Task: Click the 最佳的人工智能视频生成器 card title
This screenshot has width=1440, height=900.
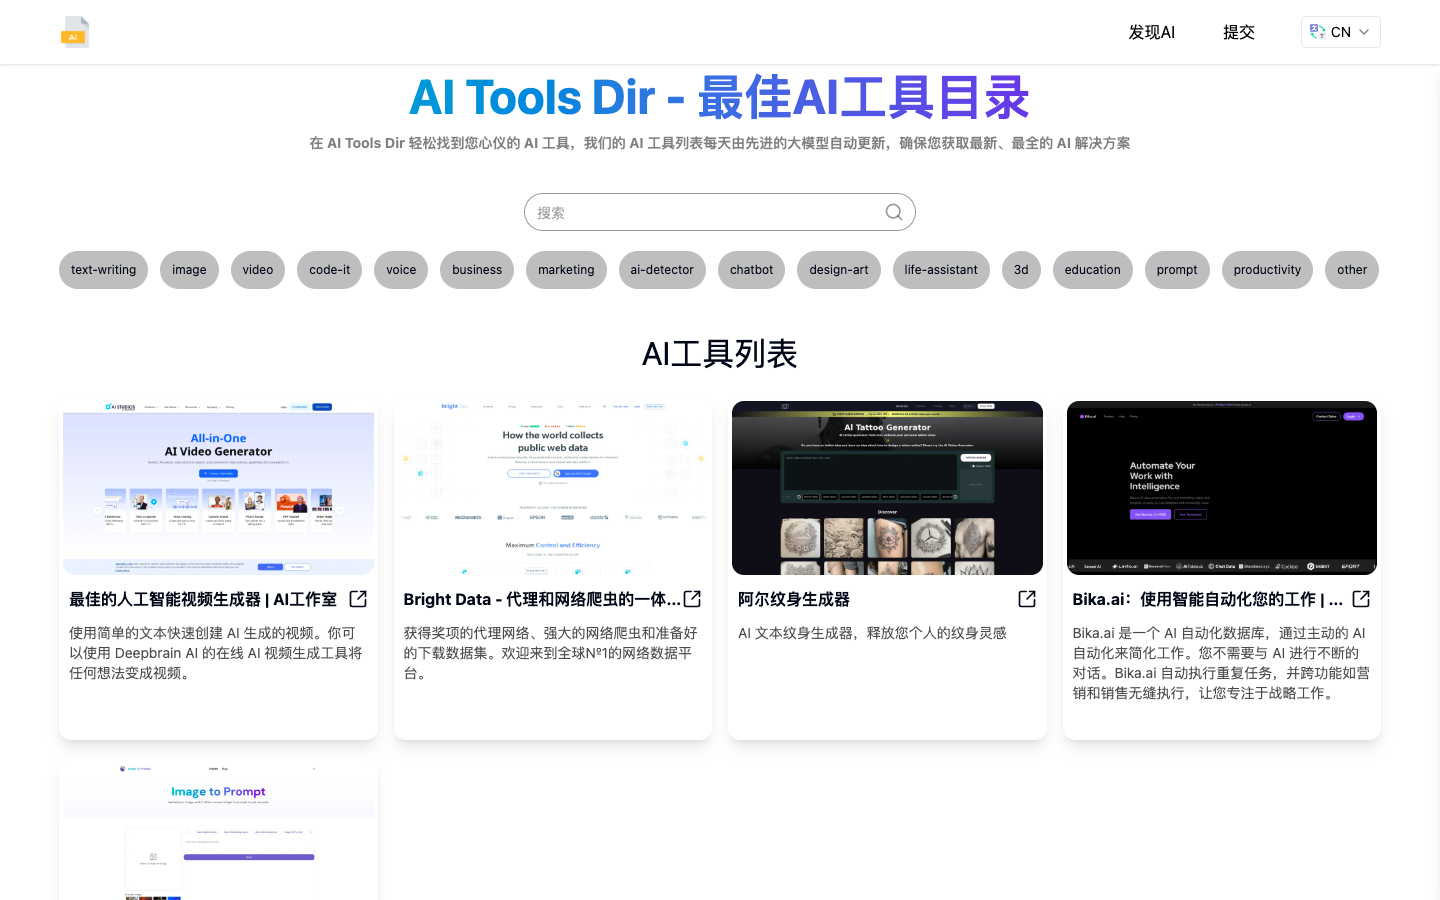Action: click(203, 599)
